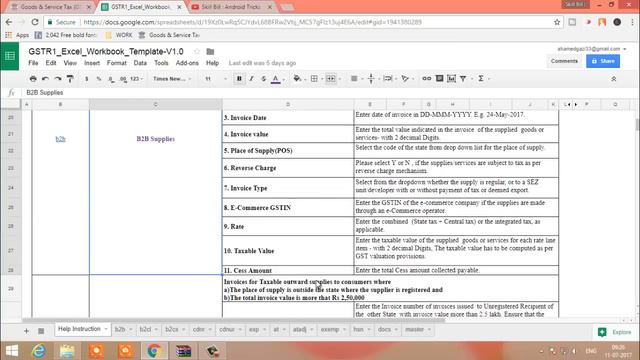Open horizontal align options
This screenshot has height=360, width=640.
click(354, 78)
